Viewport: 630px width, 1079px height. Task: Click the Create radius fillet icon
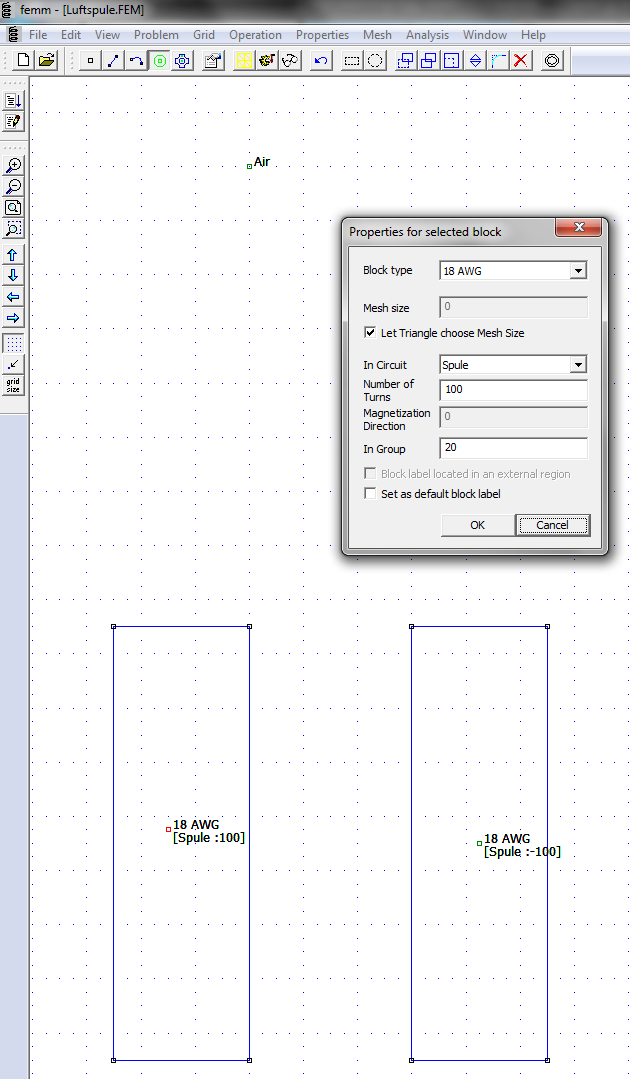[x=498, y=61]
